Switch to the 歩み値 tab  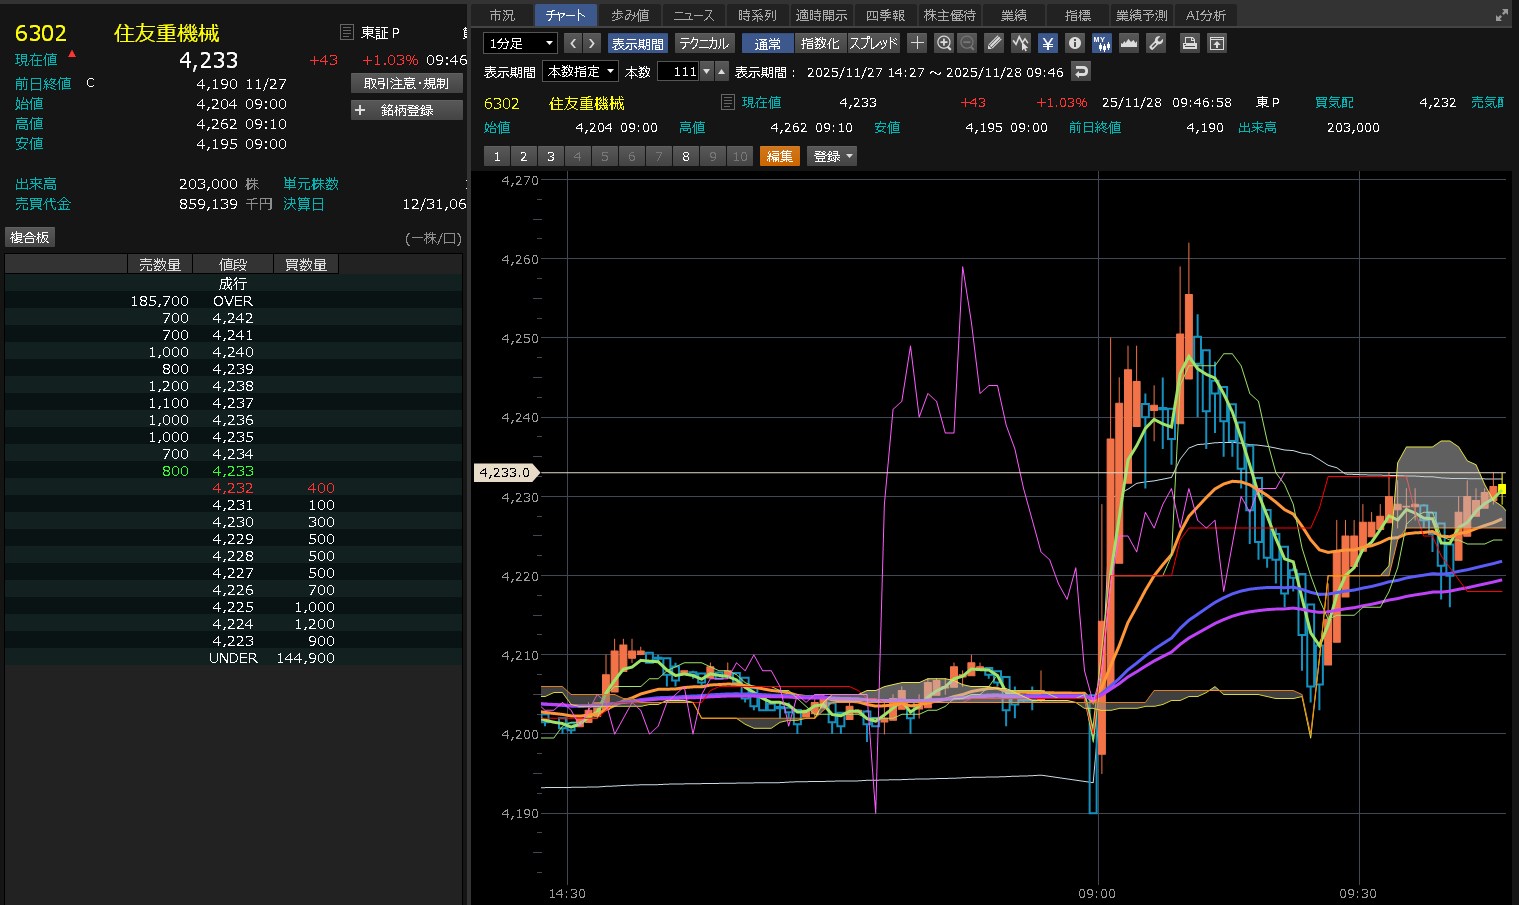pyautogui.click(x=630, y=15)
